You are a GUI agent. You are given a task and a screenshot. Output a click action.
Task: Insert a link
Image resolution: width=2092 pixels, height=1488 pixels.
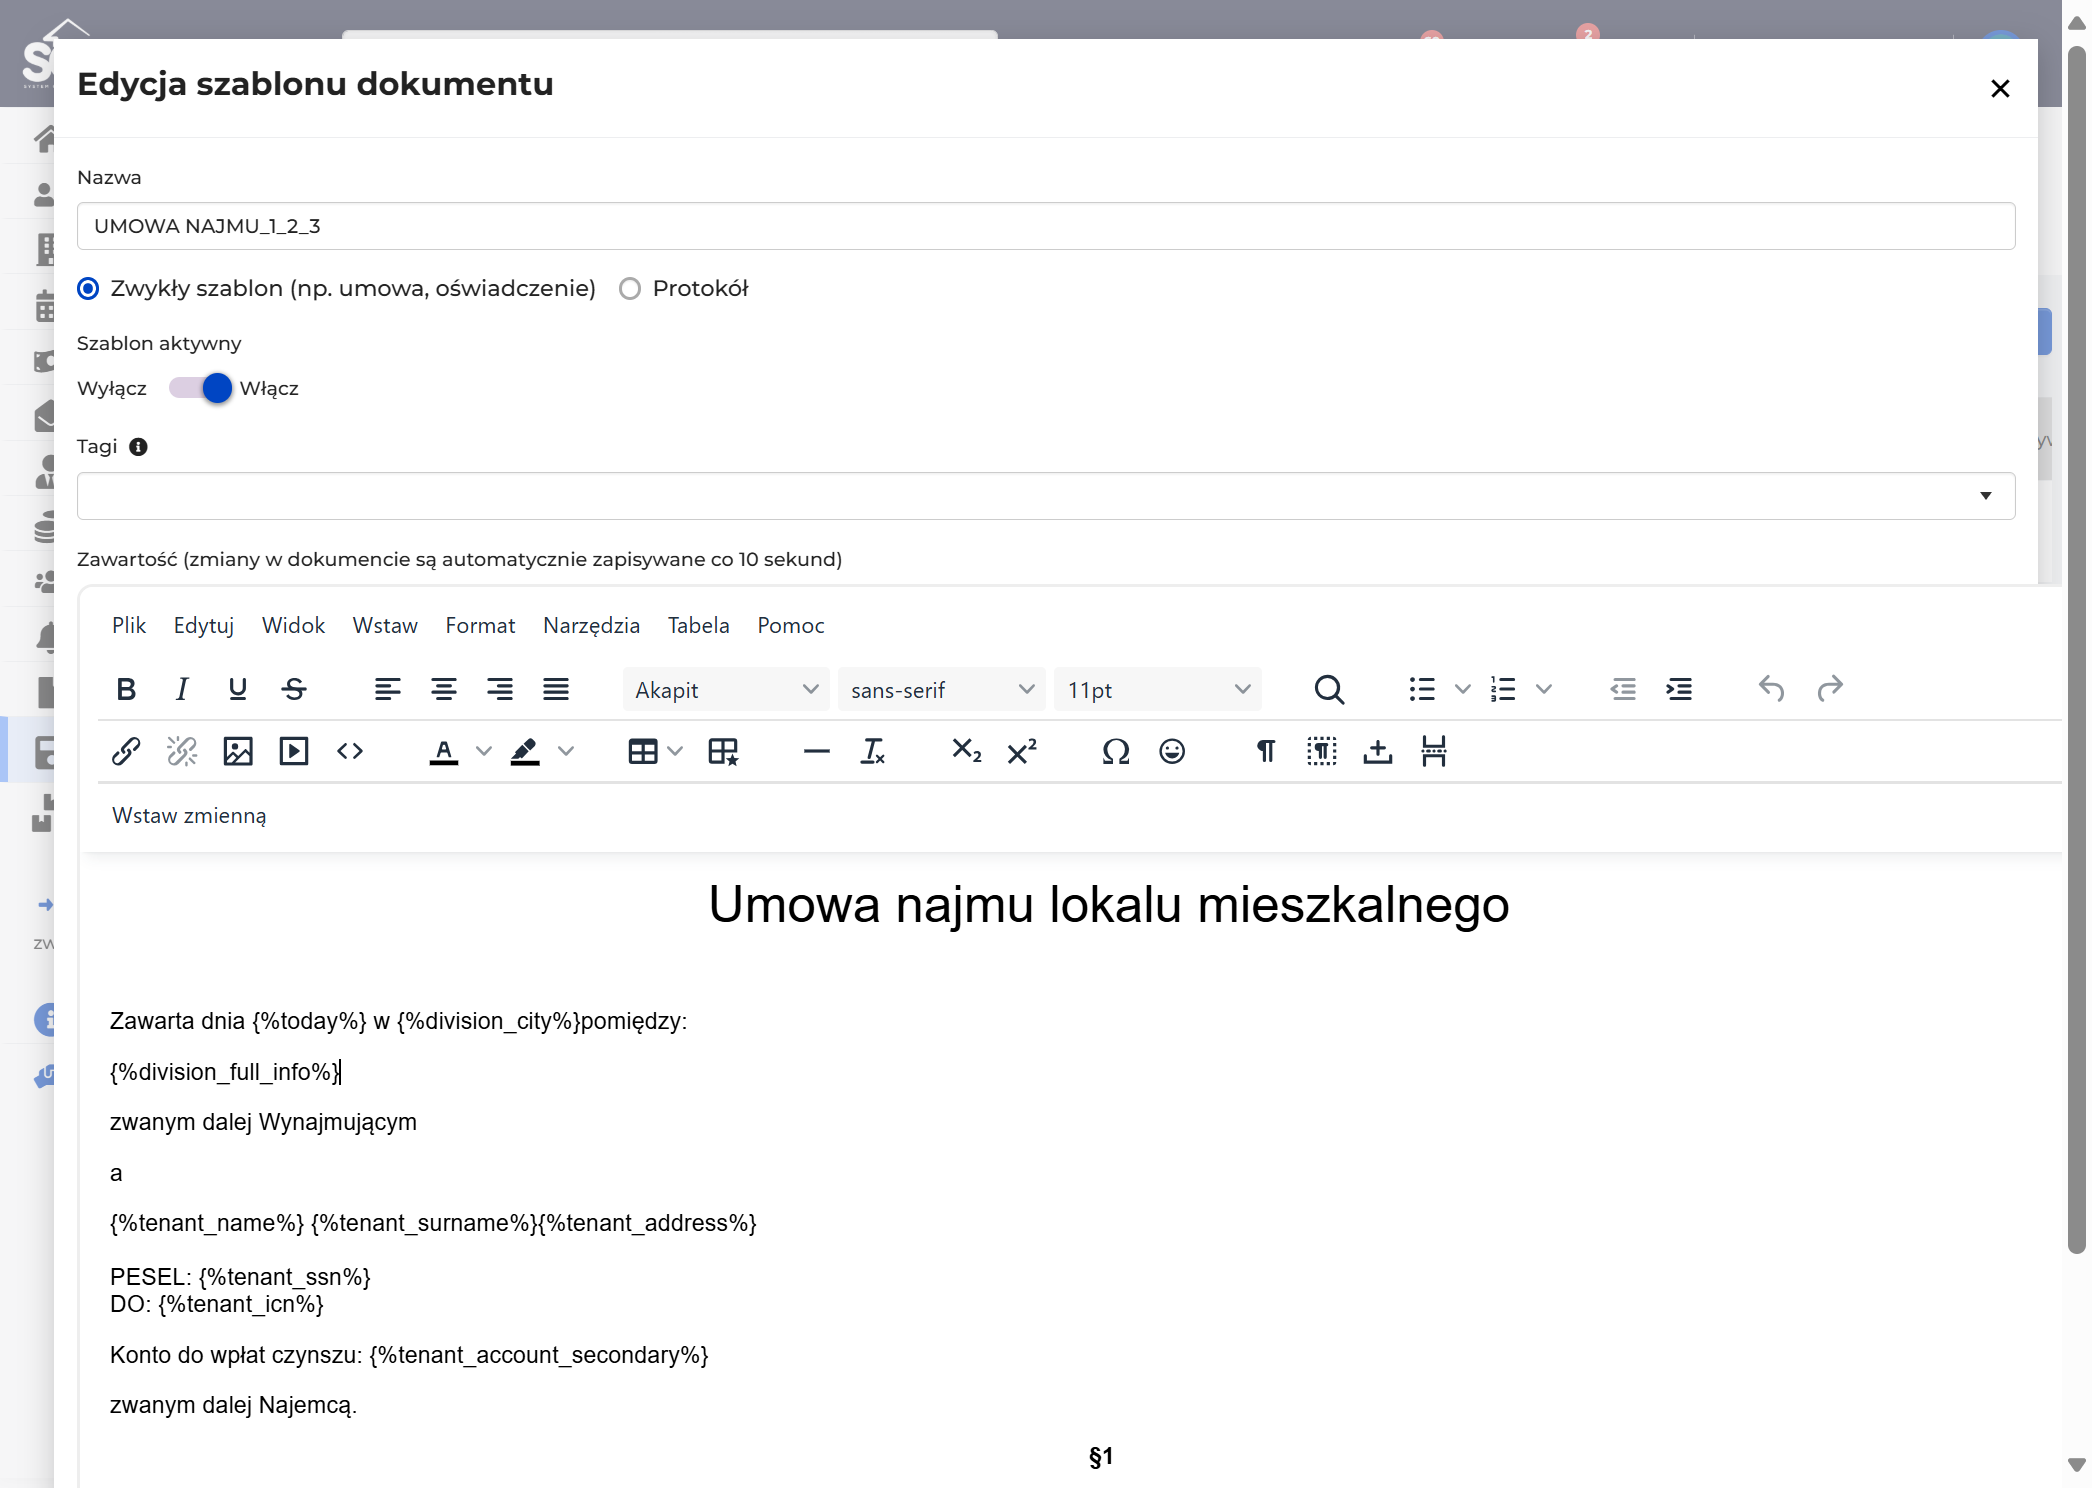click(x=126, y=751)
